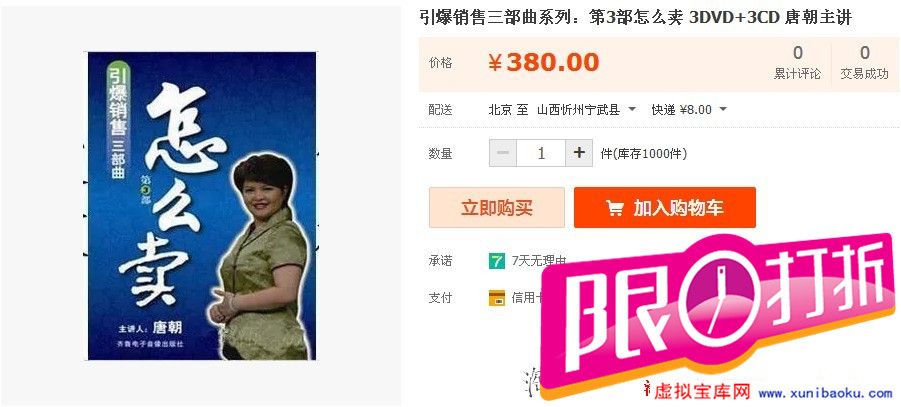Click 加入购物车 add to cart button
The height and width of the screenshot is (407, 901).
click(664, 208)
